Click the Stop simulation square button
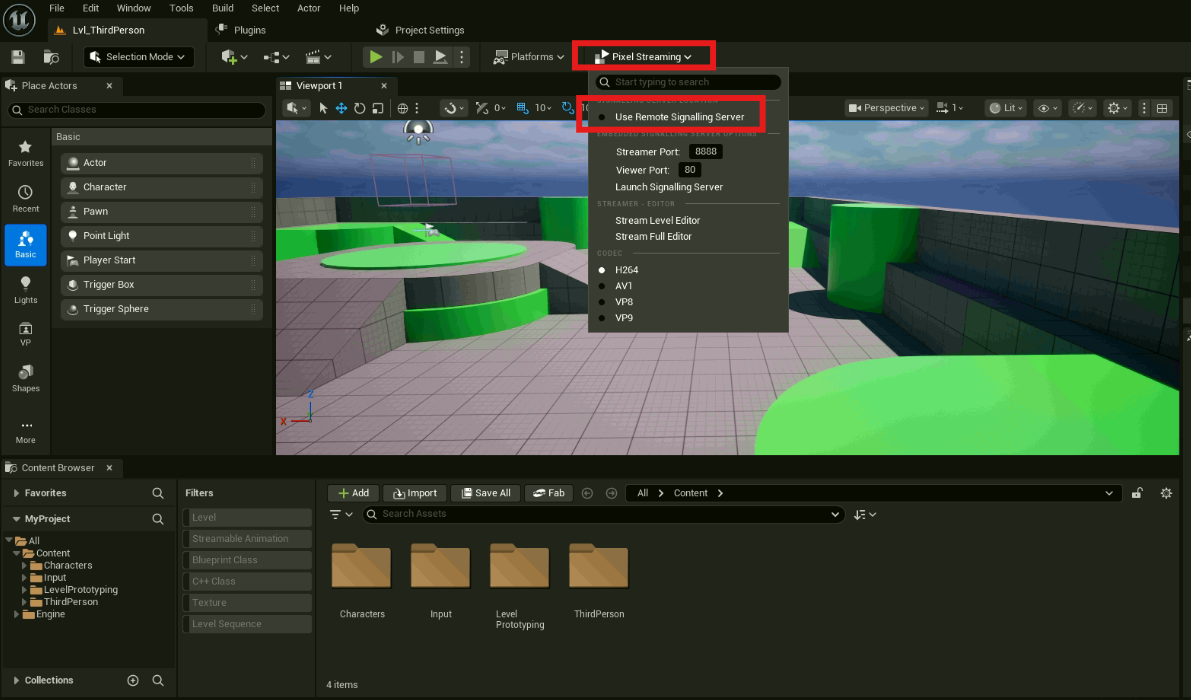The image size is (1191, 700). point(419,57)
